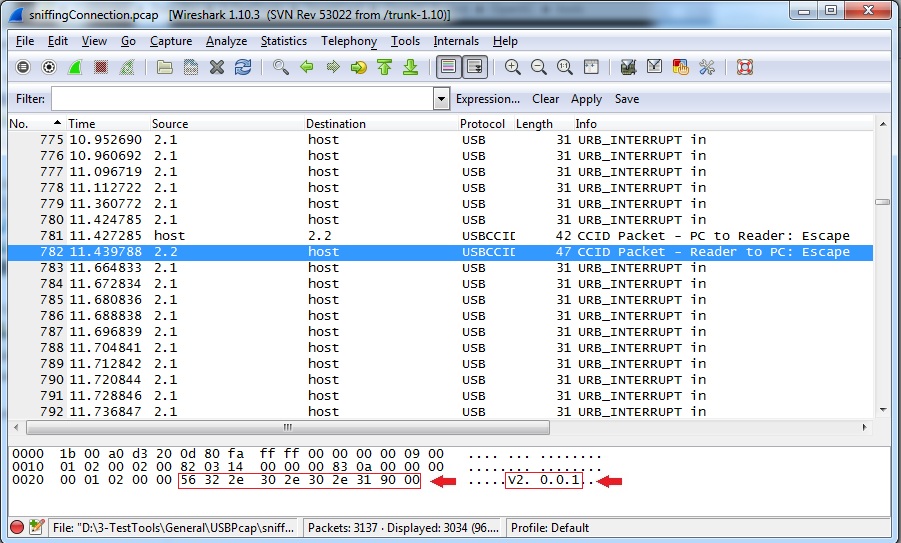The height and width of the screenshot is (543, 901).
Task: Open the Help menu
Action: 505,41
